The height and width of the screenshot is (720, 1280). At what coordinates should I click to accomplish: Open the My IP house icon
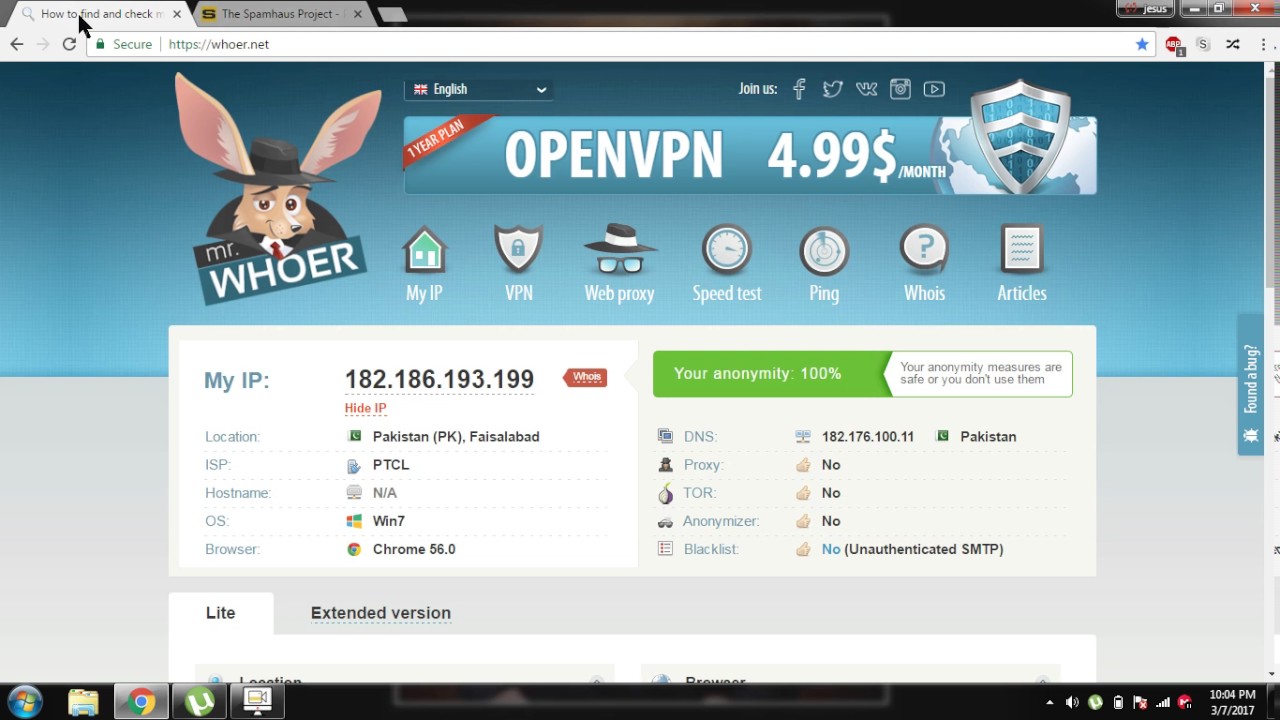tap(424, 250)
